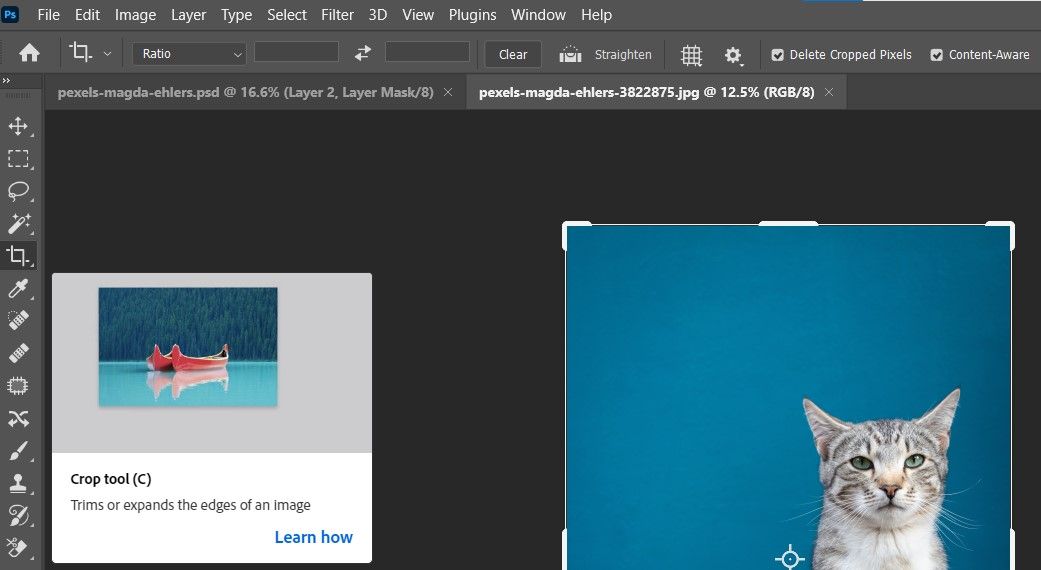Open the Window menu
Image resolution: width=1041 pixels, height=570 pixels.
[x=538, y=15]
